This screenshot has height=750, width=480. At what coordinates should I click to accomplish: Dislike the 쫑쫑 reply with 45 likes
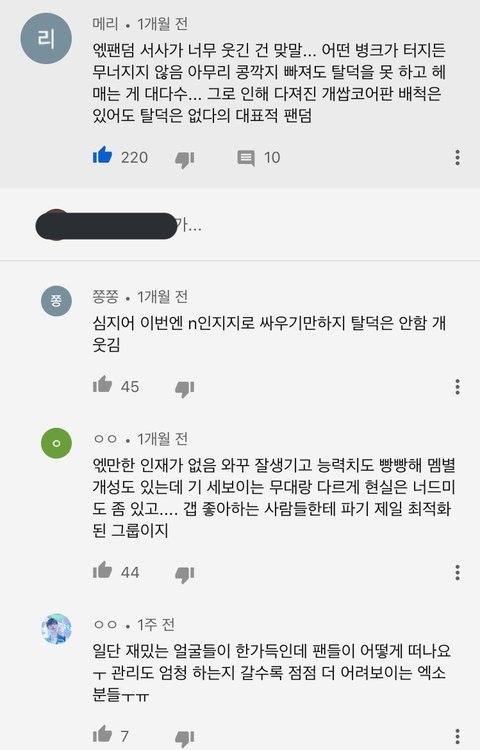point(185,388)
